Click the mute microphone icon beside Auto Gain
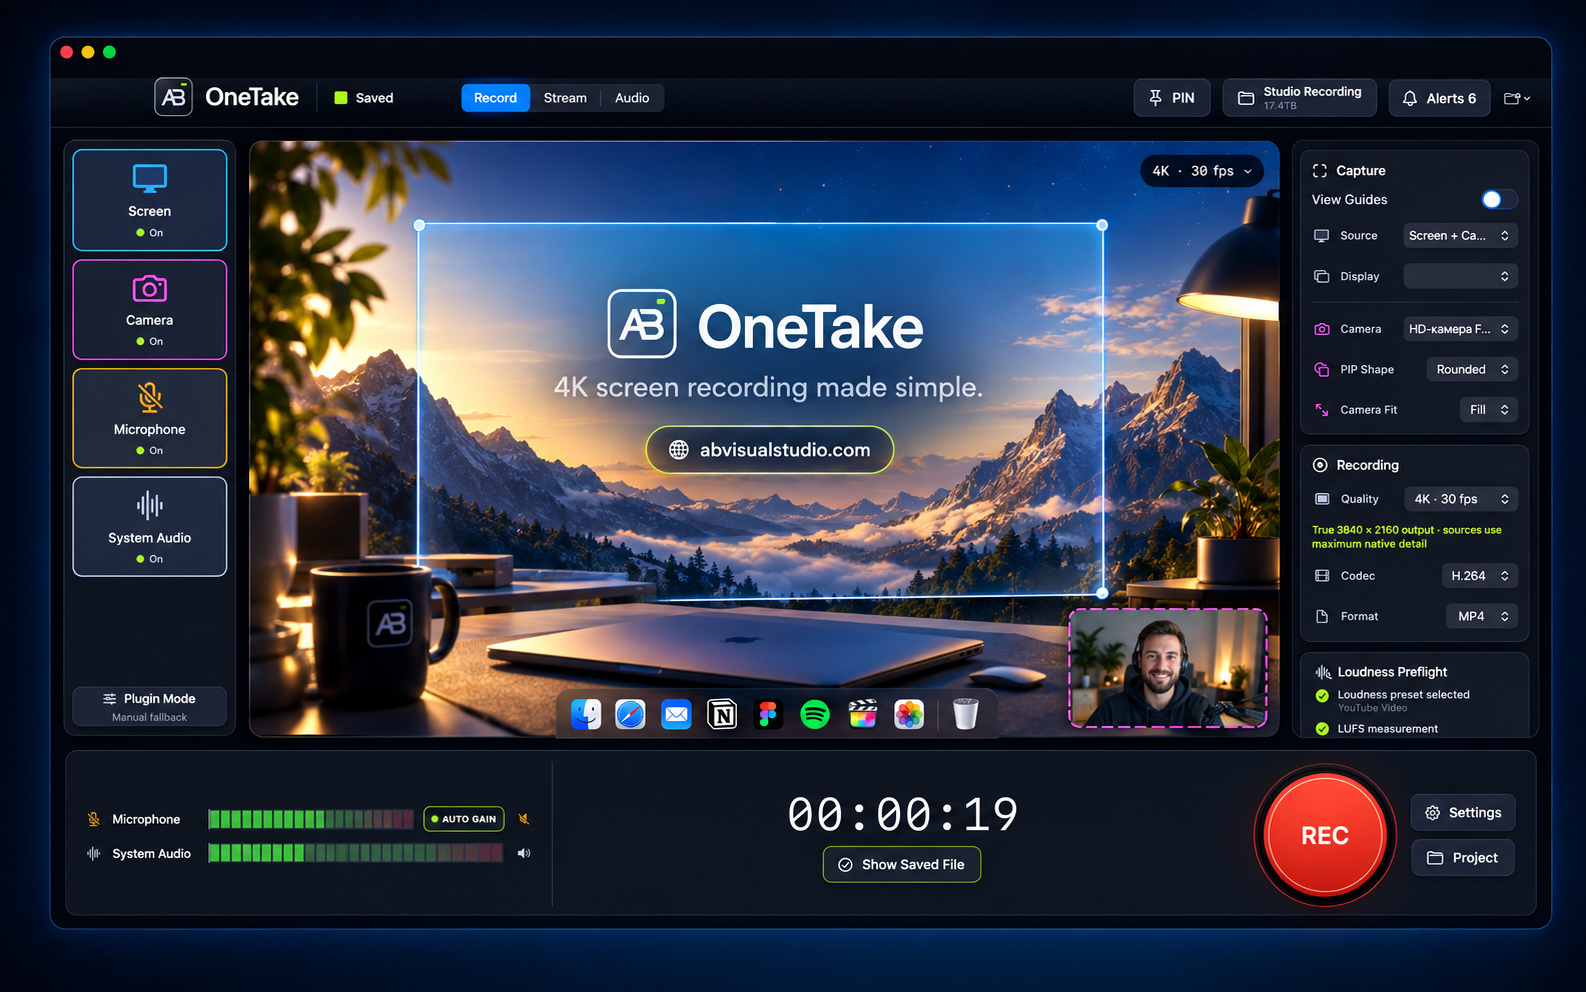1586x992 pixels. (523, 819)
